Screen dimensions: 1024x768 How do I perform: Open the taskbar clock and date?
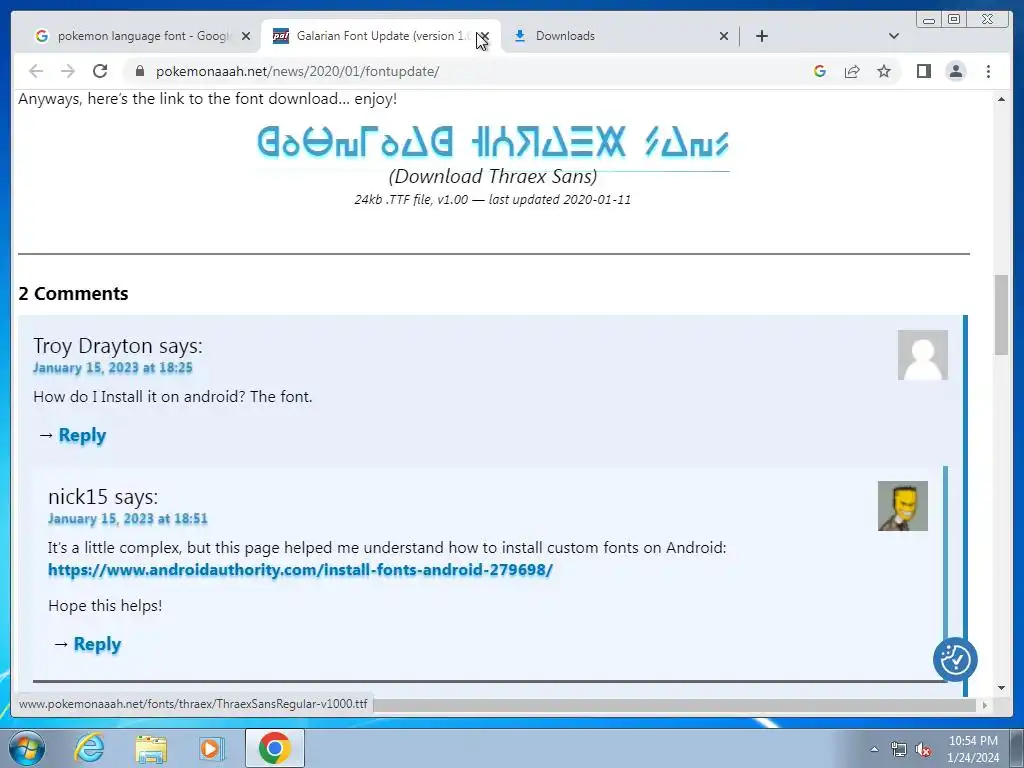pyautogui.click(x=973, y=749)
